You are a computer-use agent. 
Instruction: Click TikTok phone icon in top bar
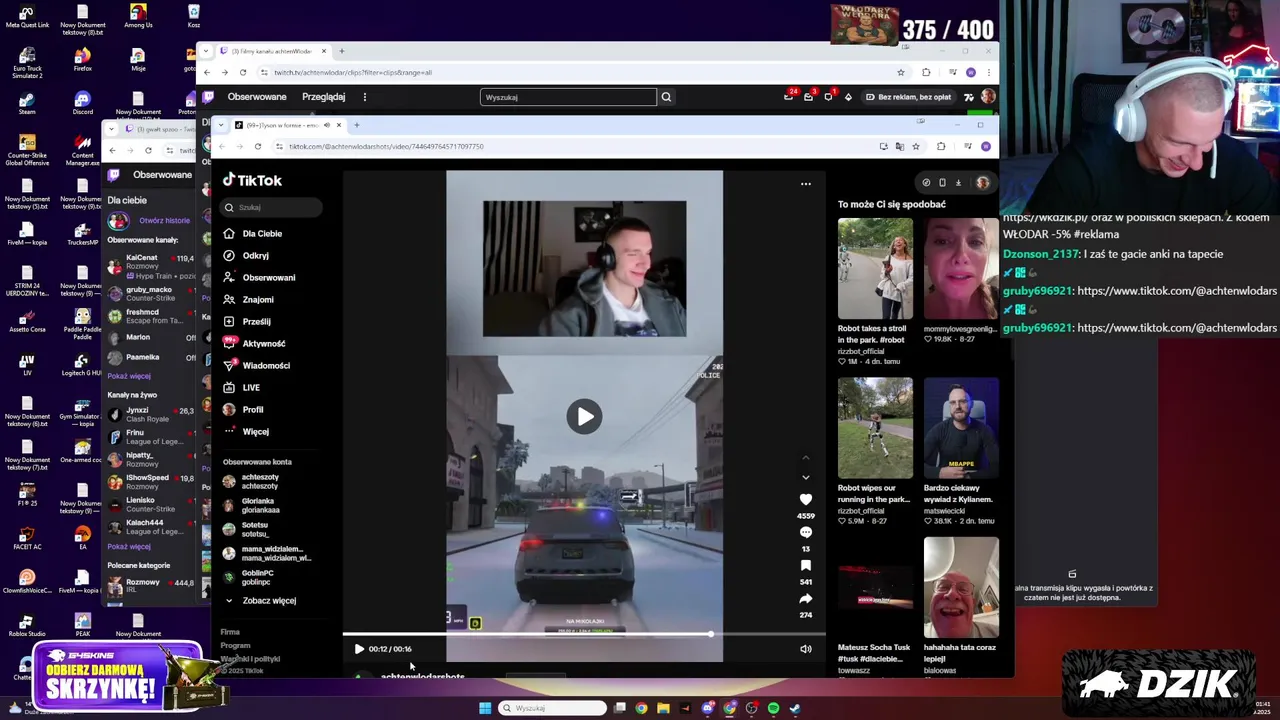pyautogui.click(x=942, y=182)
